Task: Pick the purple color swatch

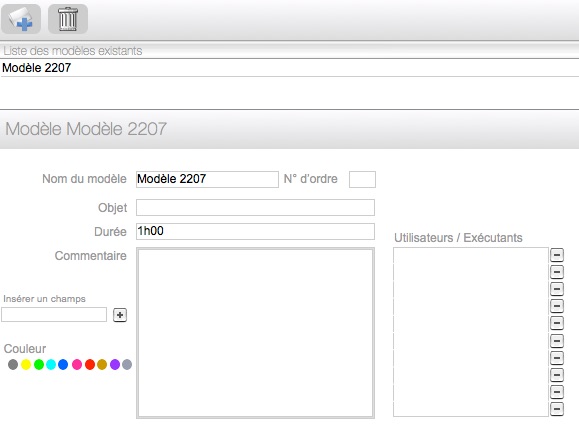Action: 115,365
